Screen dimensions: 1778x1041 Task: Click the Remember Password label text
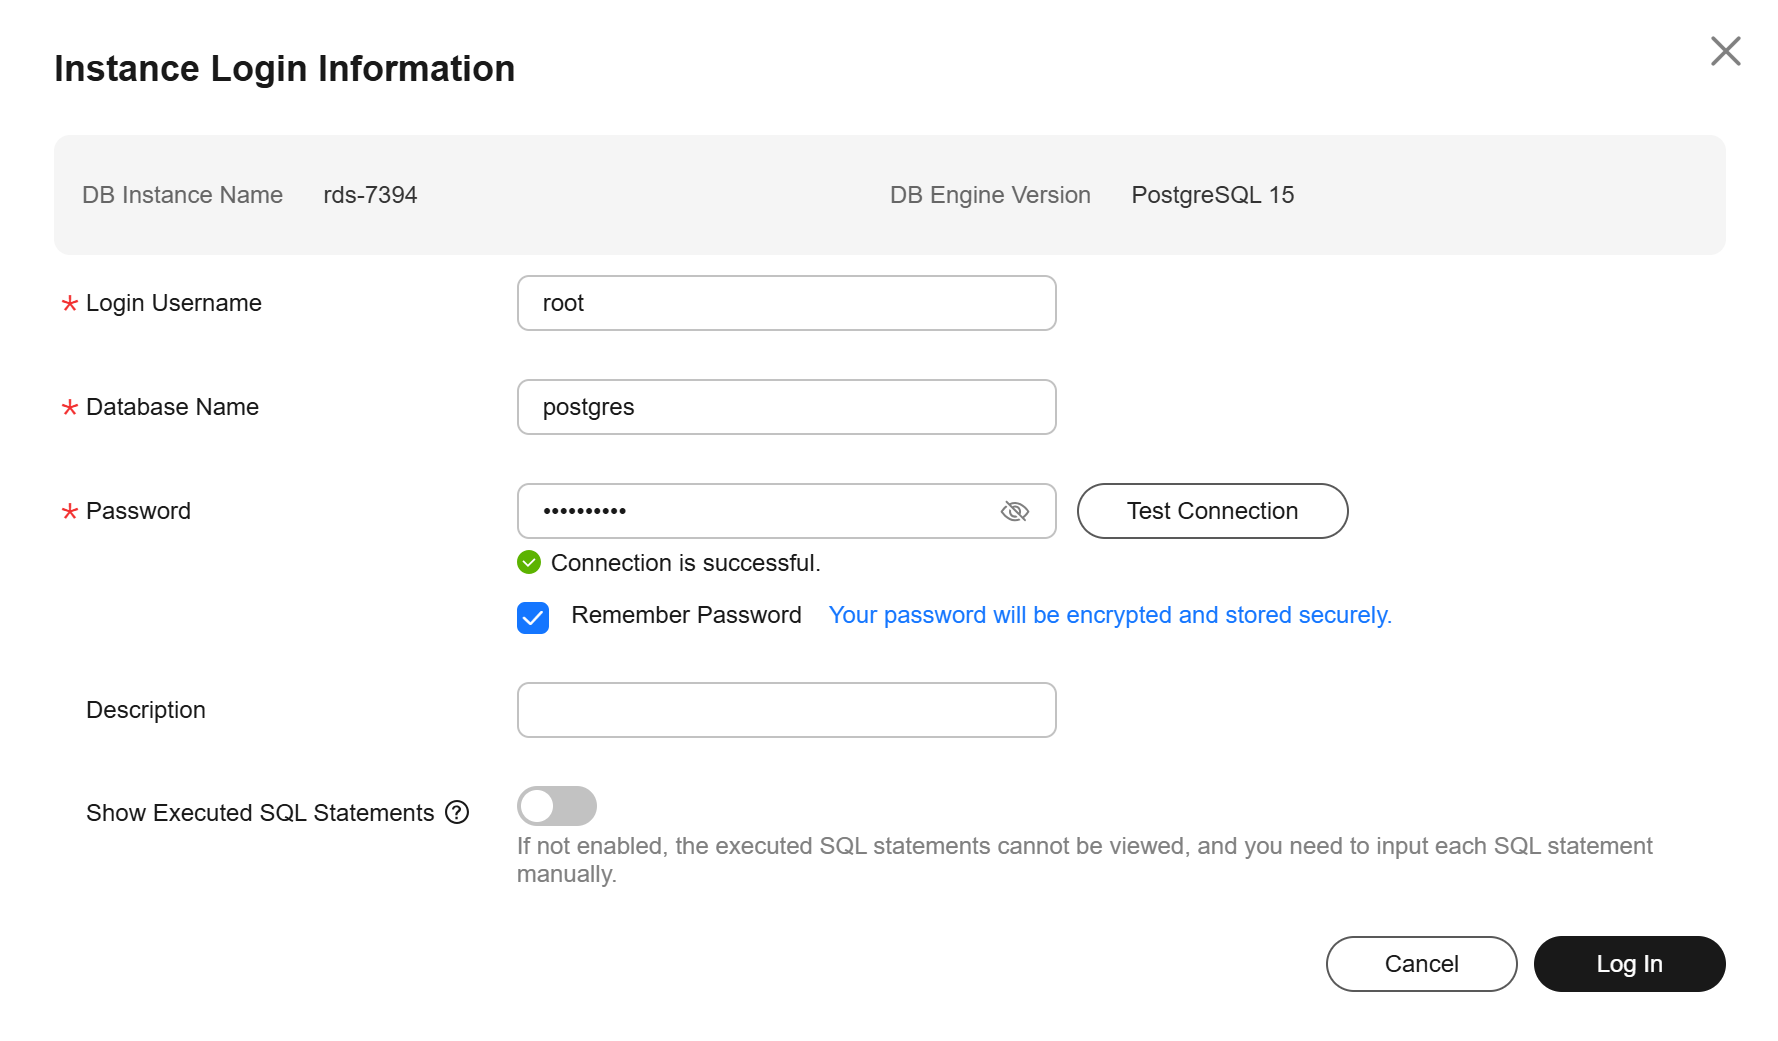tap(686, 615)
